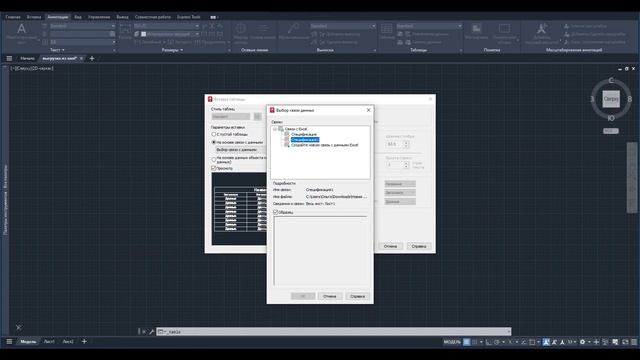
Task: Open the layout tabs hamburger menu
Action: pos(9,342)
